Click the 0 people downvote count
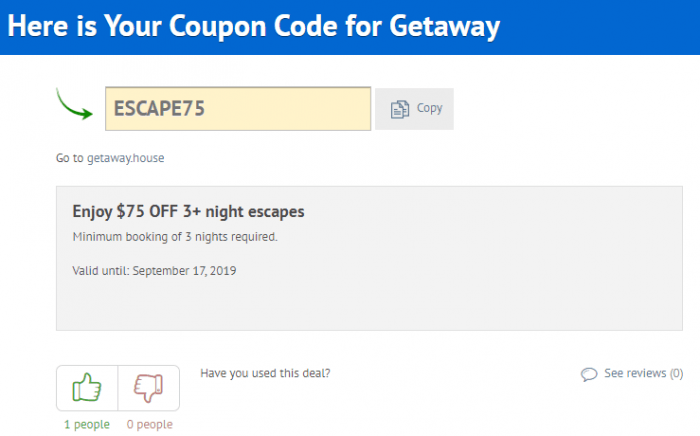Image resolution: width=700 pixels, height=436 pixels. point(150,424)
